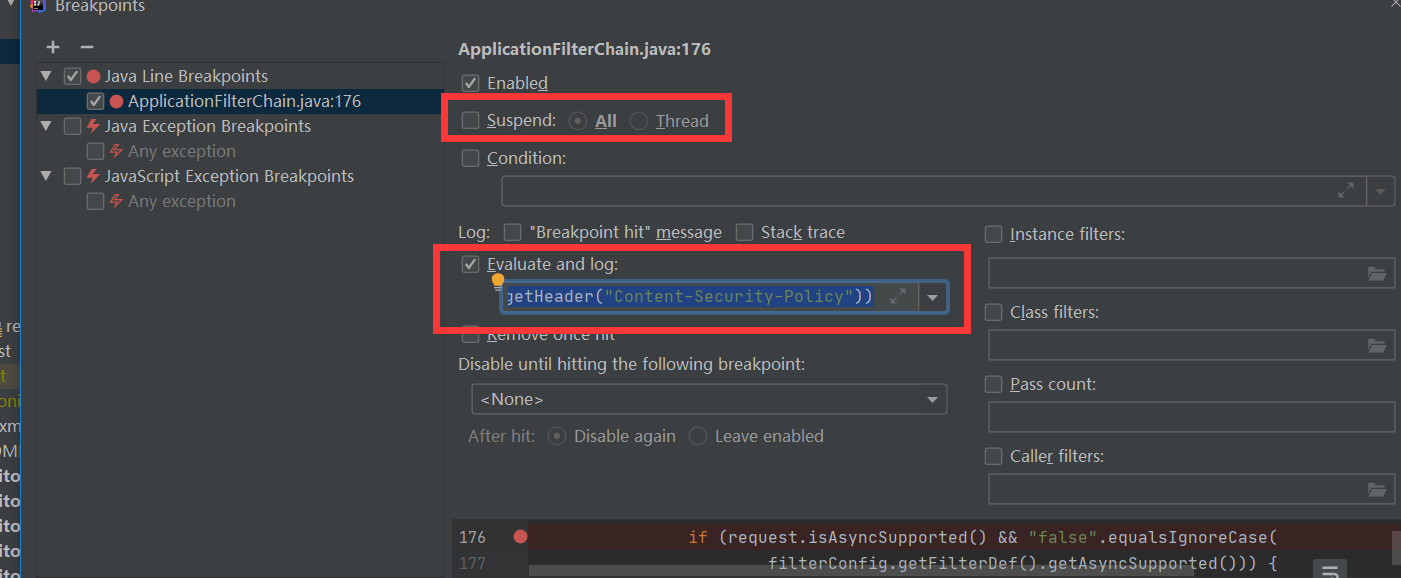
Task: Open the Disable until hitting breakpoint dropdown
Action: 709,399
